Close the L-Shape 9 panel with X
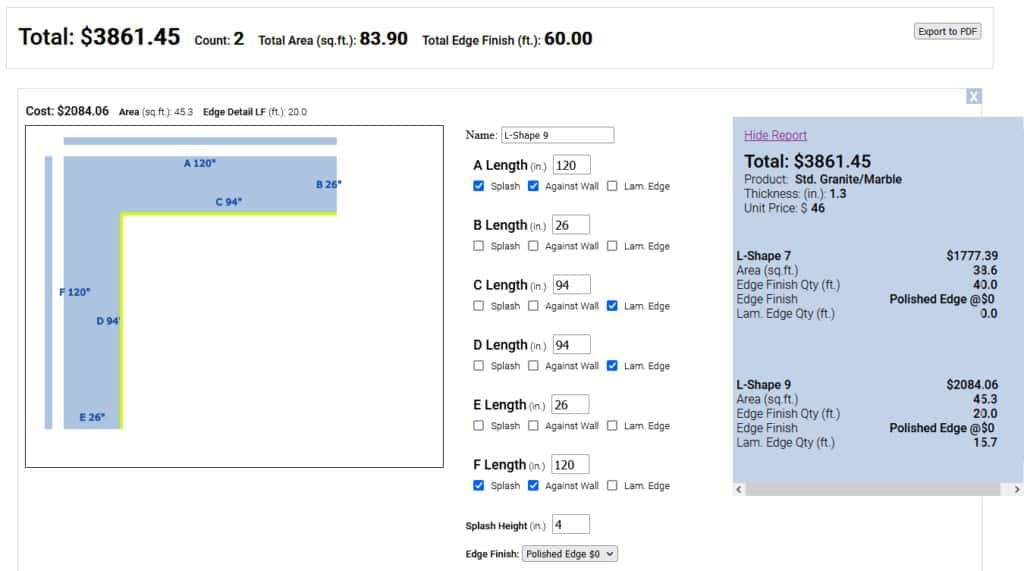 tap(973, 97)
